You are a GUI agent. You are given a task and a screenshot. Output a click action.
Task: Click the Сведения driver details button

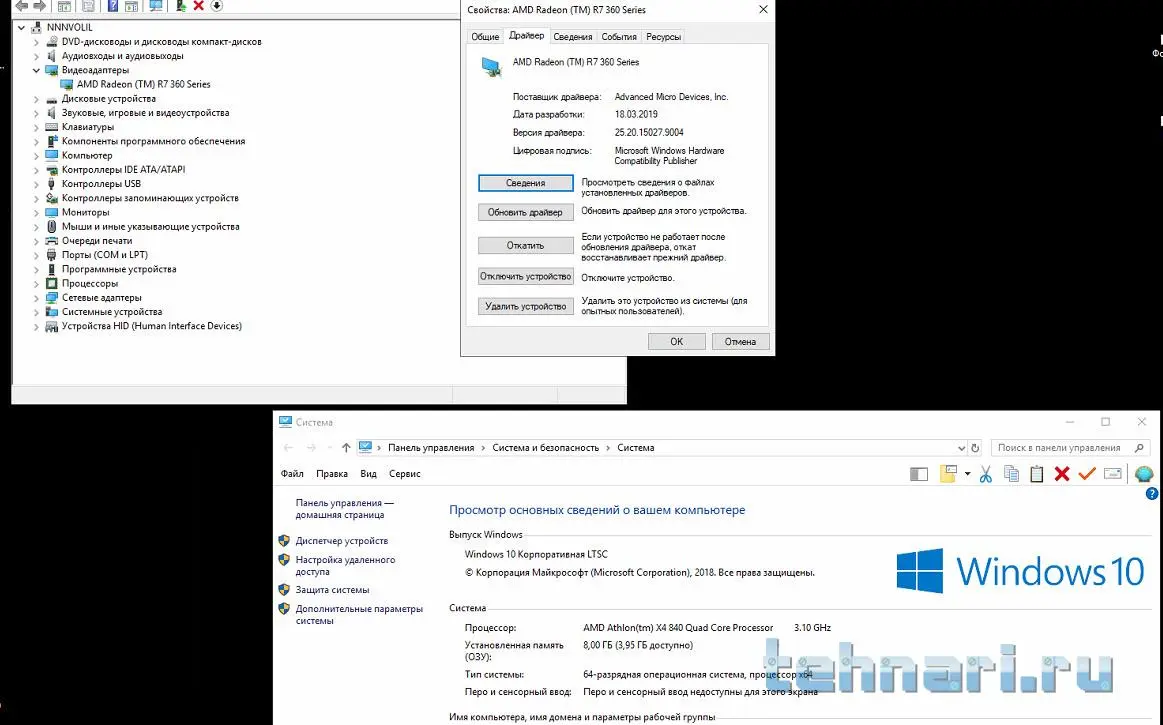coord(526,183)
